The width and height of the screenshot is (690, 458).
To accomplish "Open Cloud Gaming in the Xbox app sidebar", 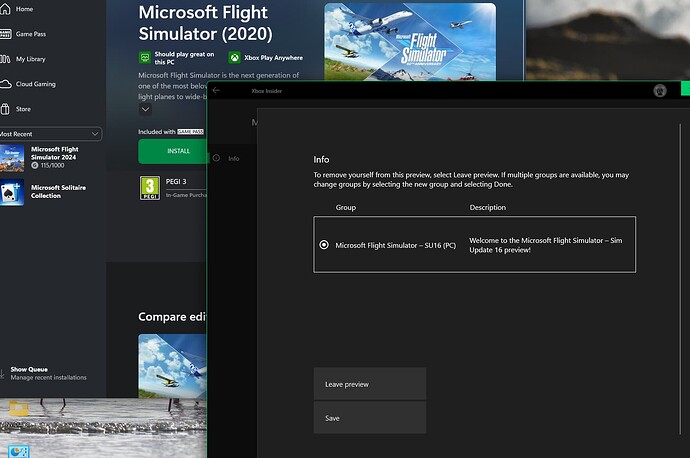I will click(x=28, y=84).
